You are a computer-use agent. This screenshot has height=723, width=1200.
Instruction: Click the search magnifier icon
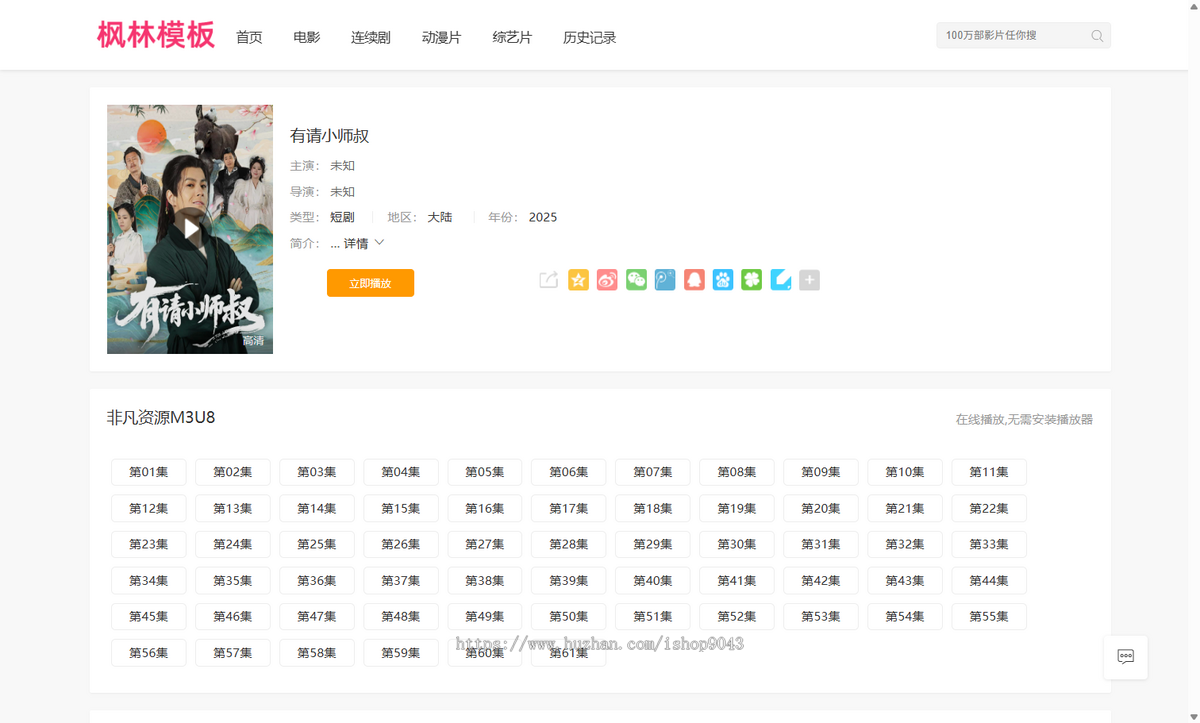[x=1097, y=36]
